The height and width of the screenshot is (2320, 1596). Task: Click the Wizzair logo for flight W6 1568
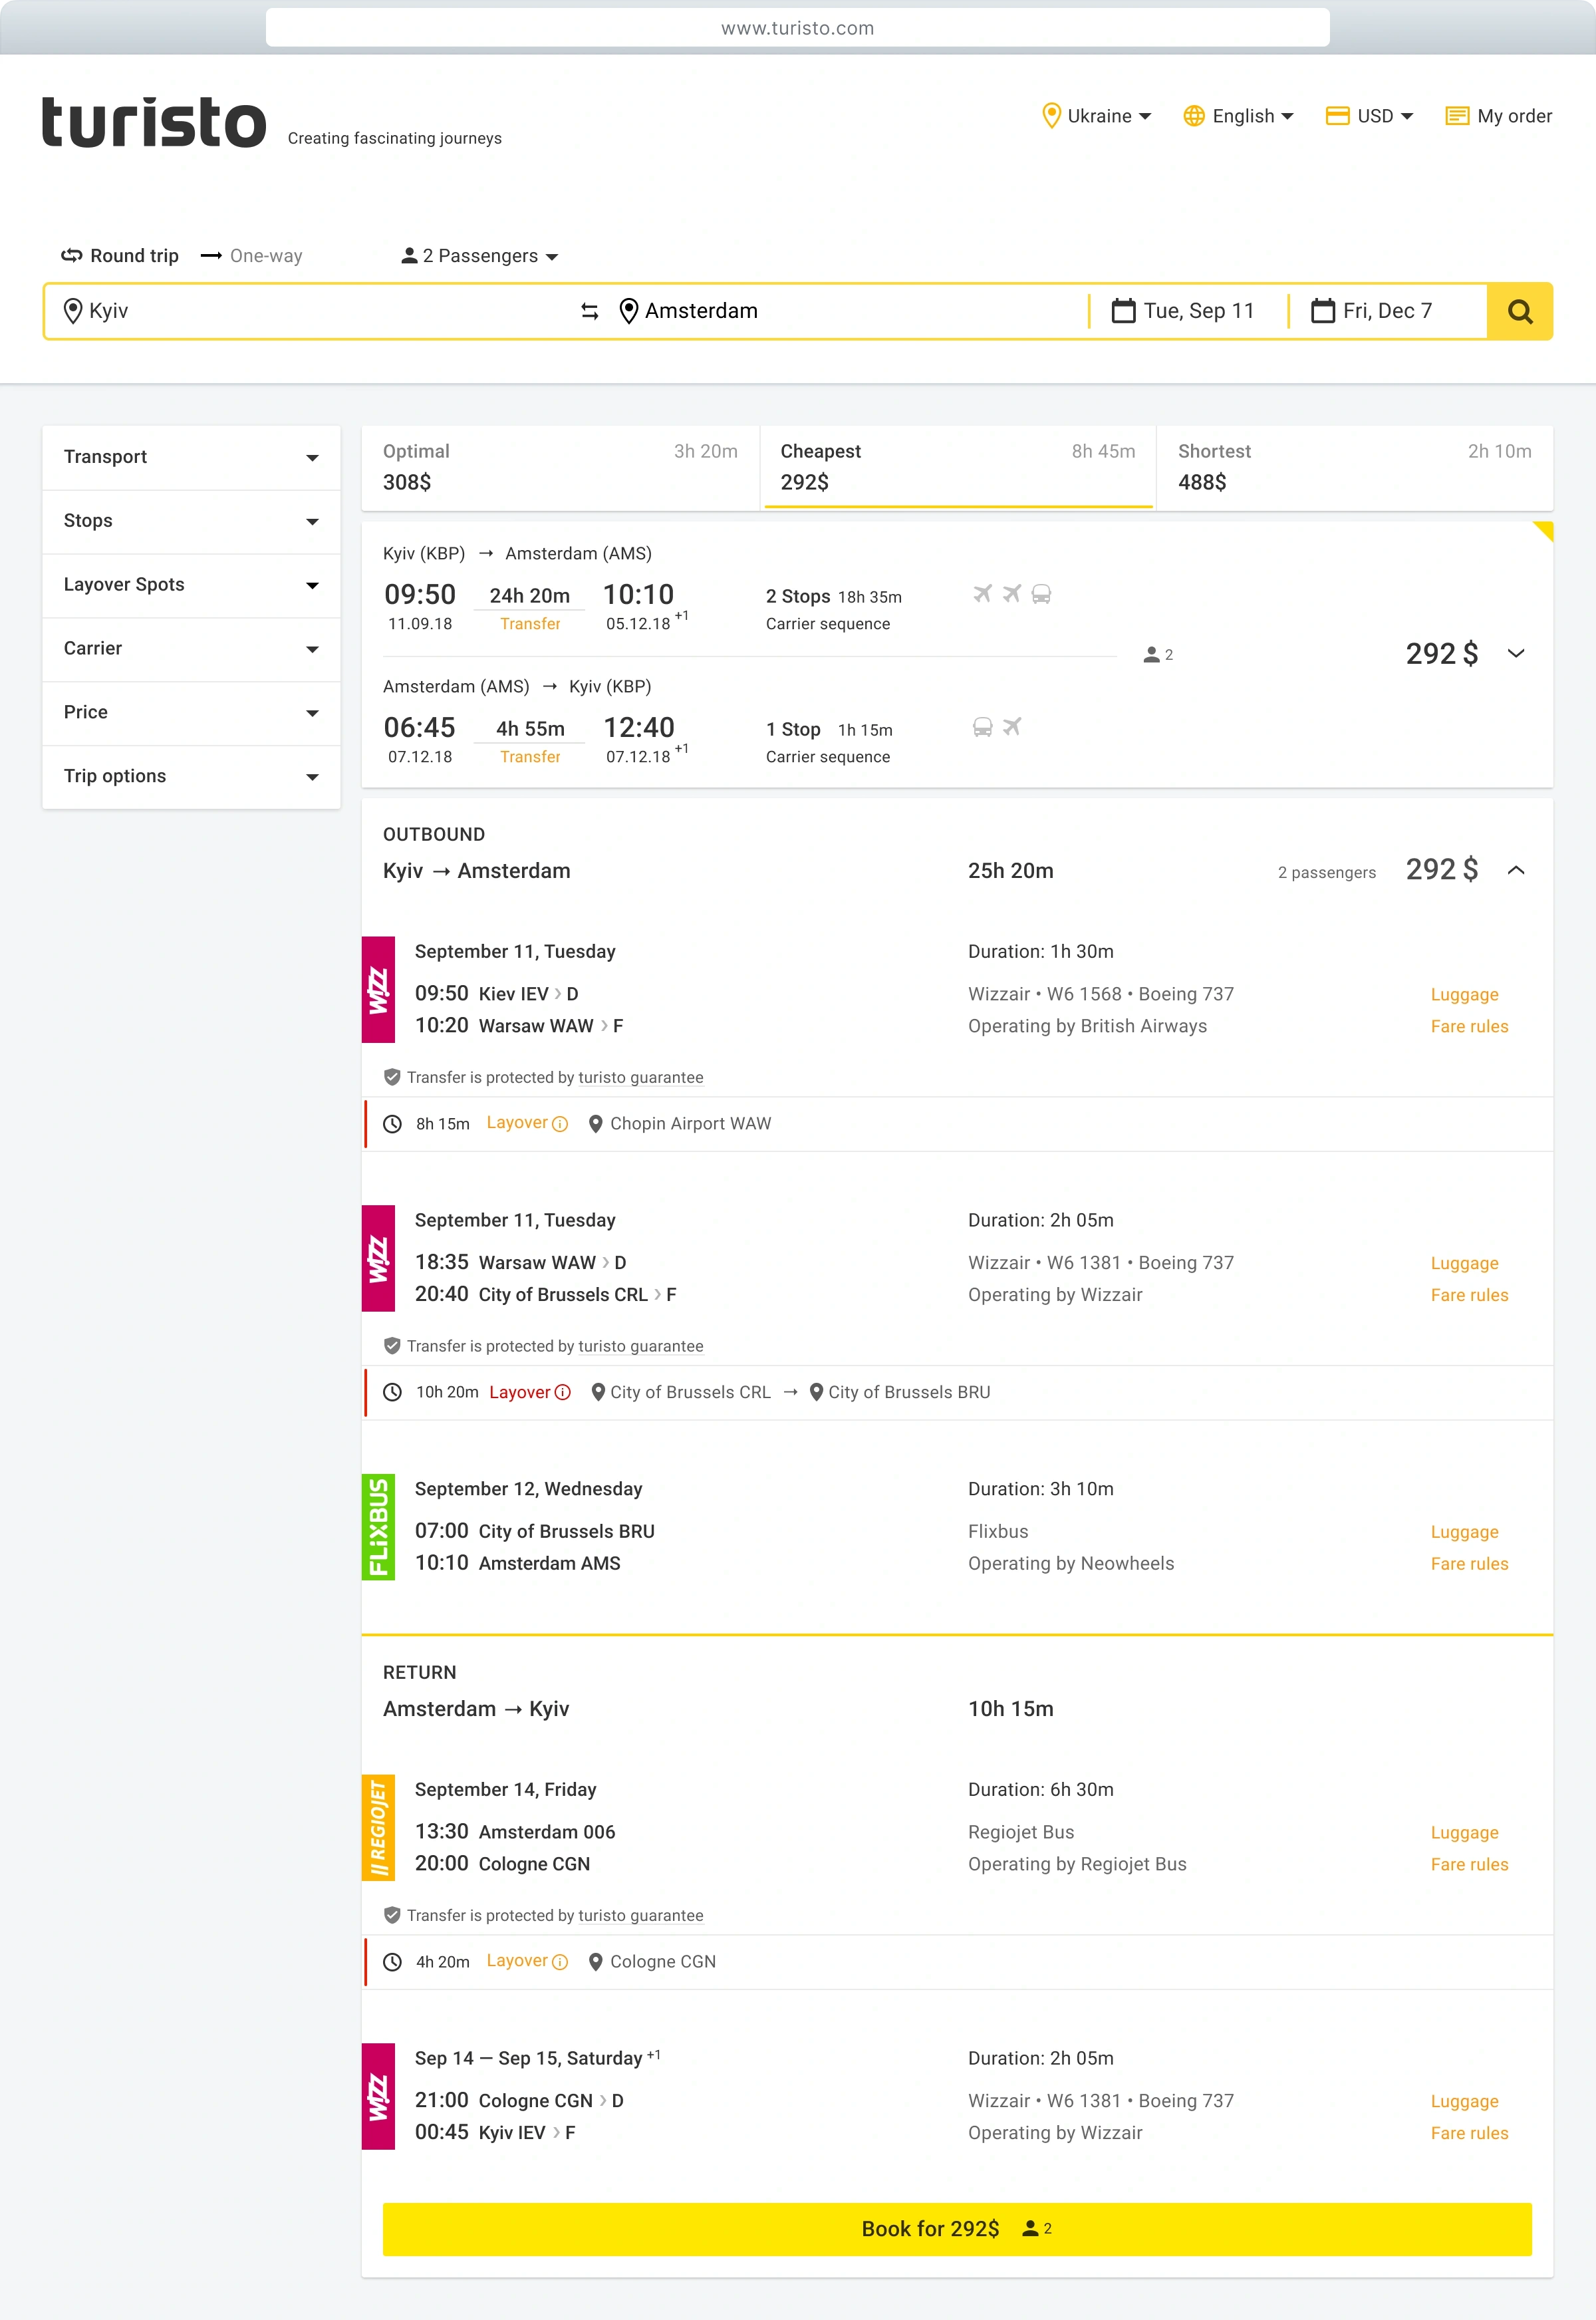click(x=378, y=989)
